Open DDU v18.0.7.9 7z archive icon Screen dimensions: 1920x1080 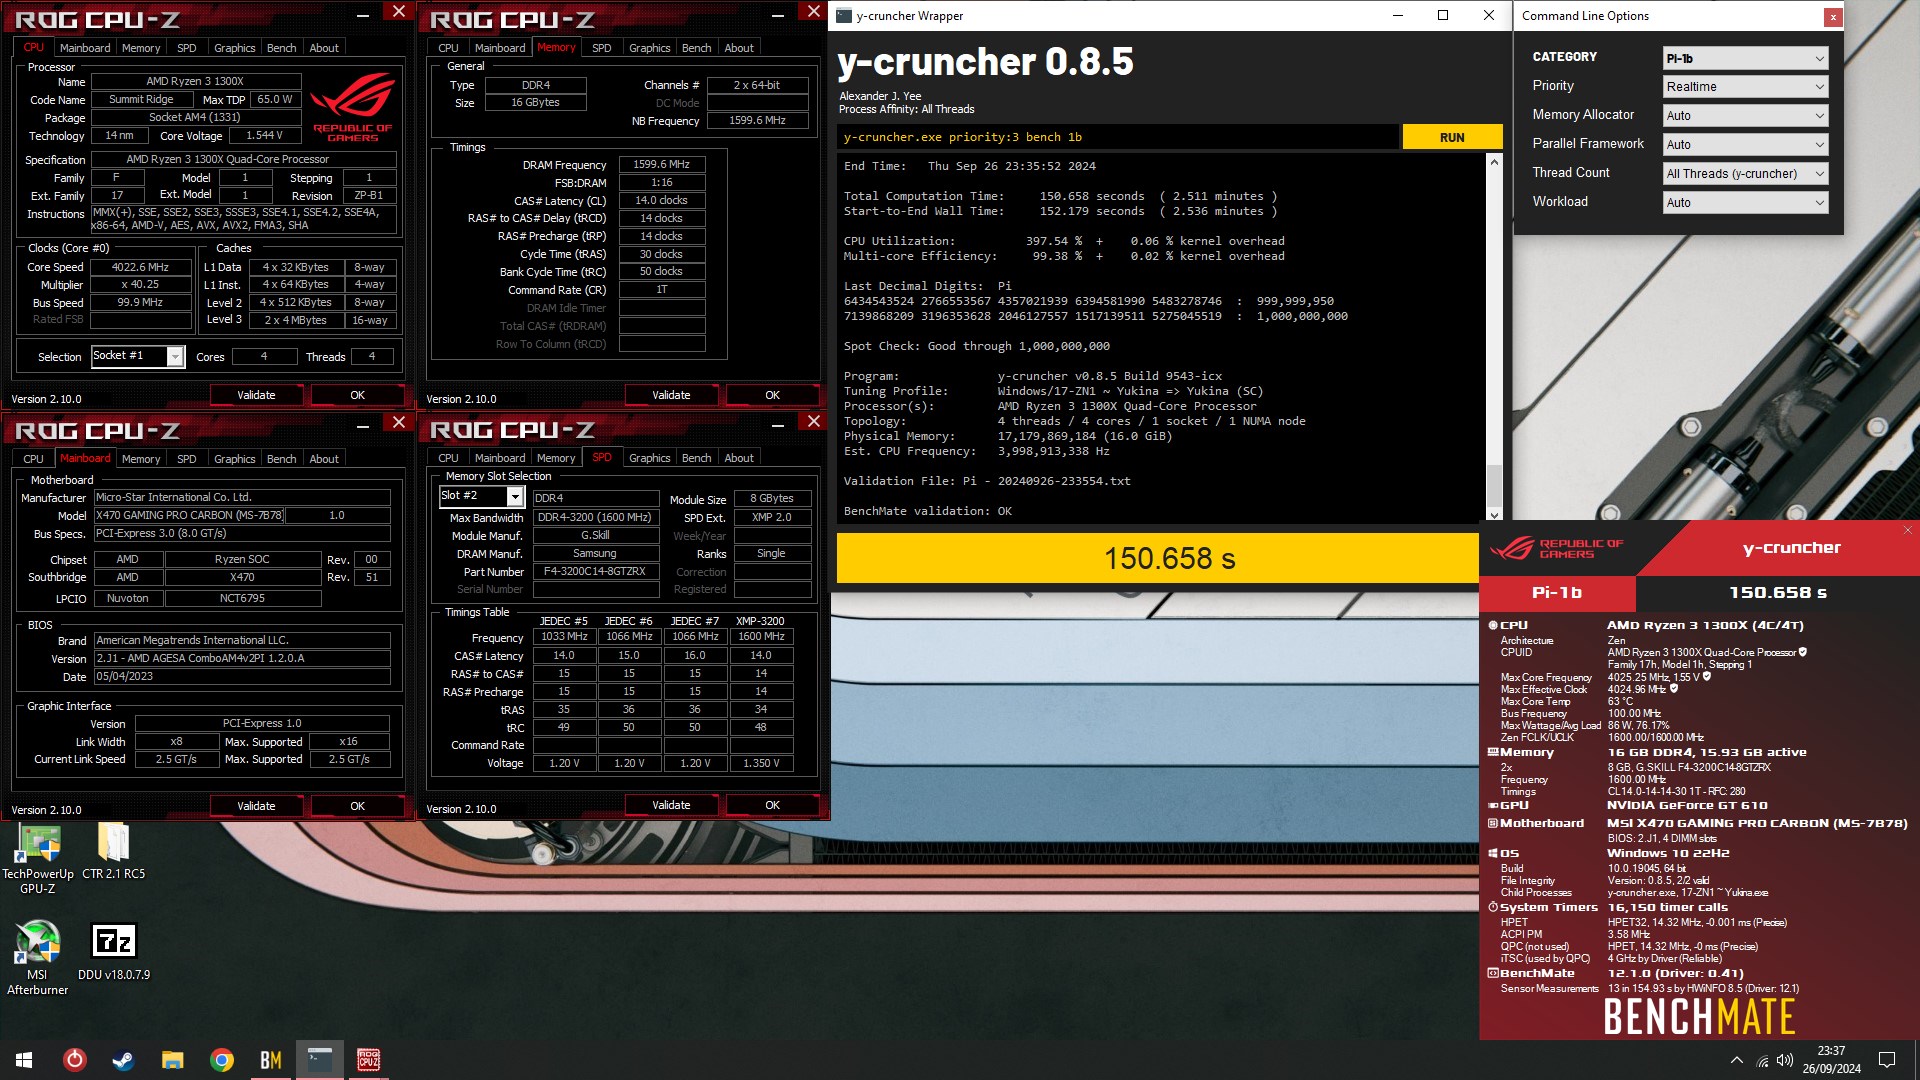point(114,951)
